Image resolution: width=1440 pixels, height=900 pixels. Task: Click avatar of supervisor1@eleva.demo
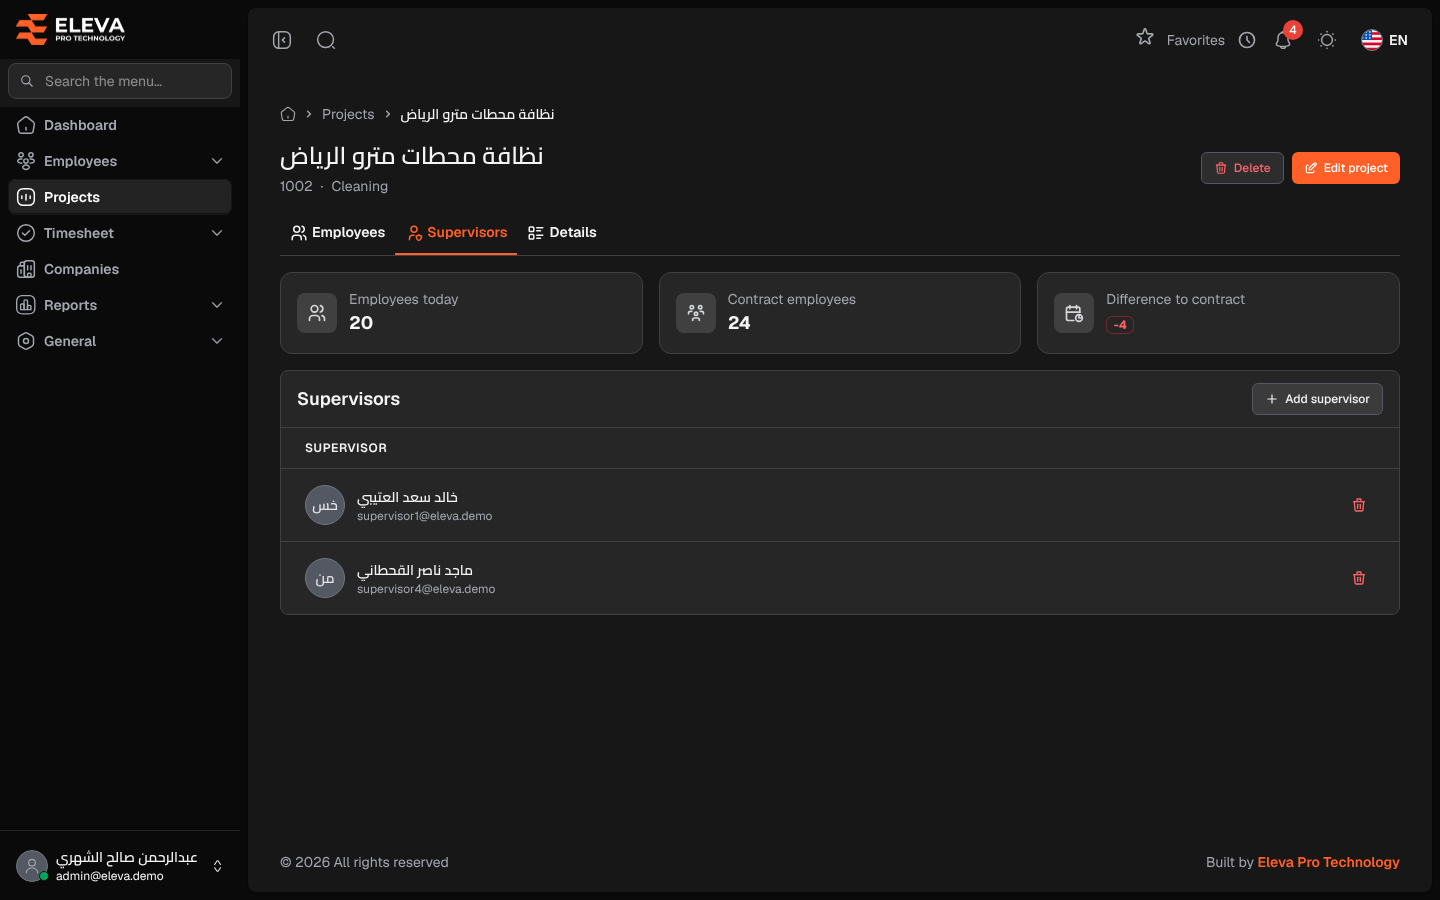[x=325, y=505]
